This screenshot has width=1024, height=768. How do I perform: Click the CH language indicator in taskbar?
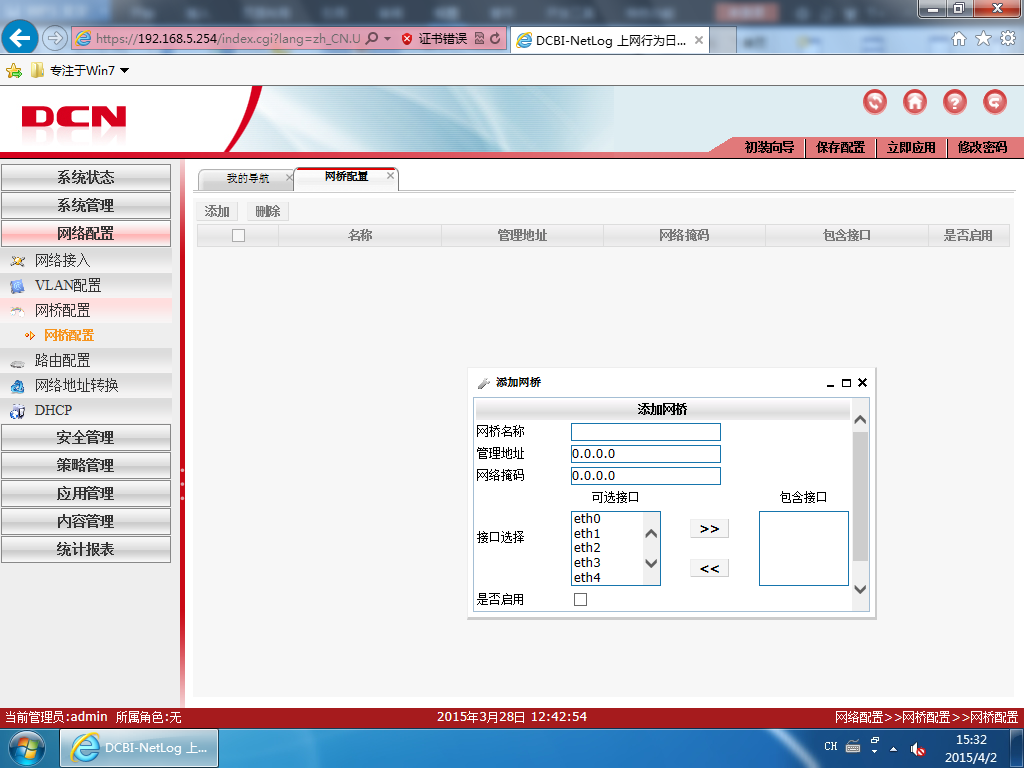point(830,746)
